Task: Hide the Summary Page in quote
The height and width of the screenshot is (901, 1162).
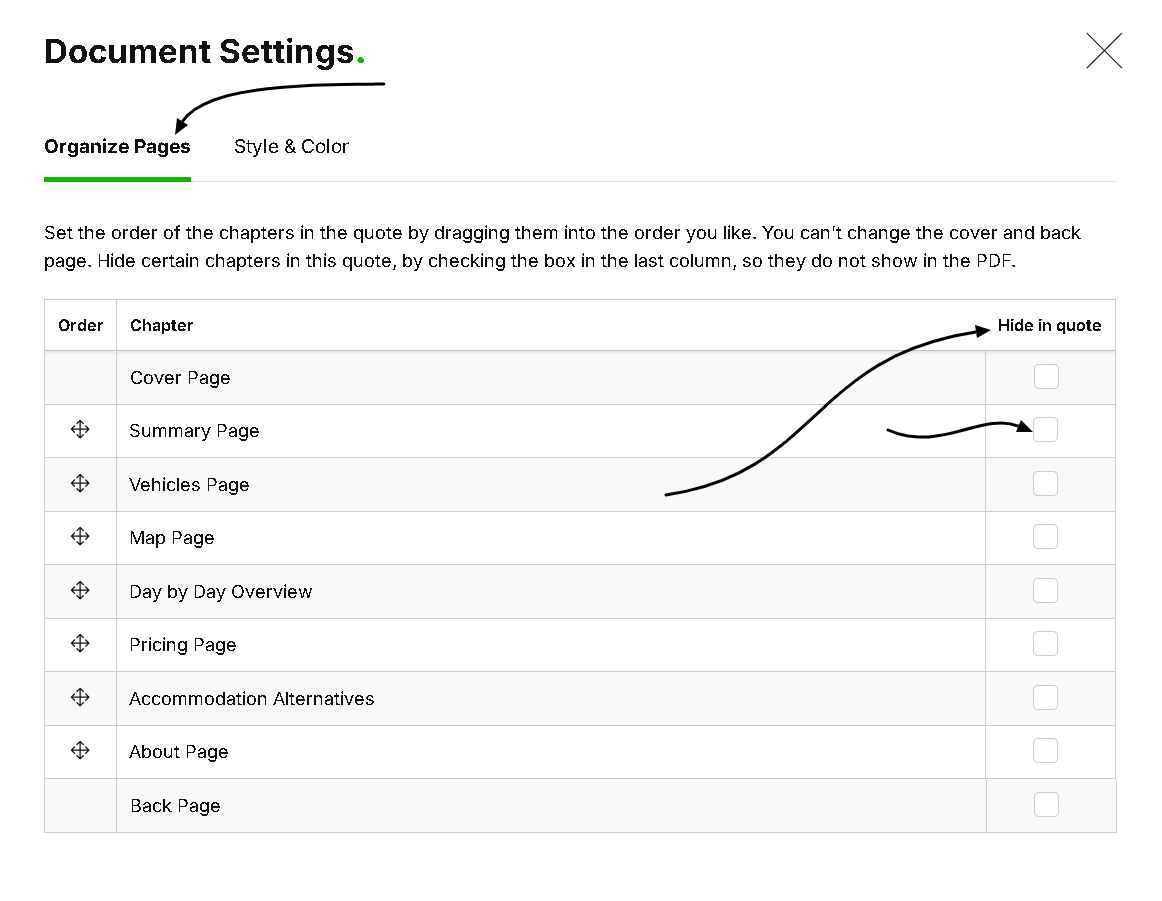Action: tap(1046, 430)
